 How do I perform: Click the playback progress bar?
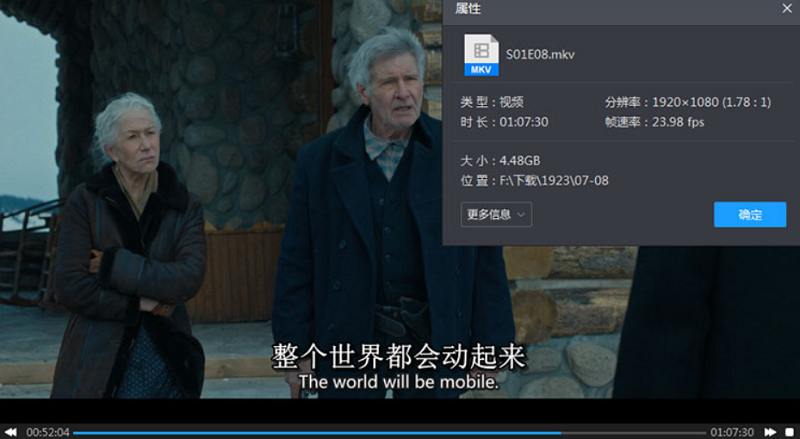tap(390, 432)
